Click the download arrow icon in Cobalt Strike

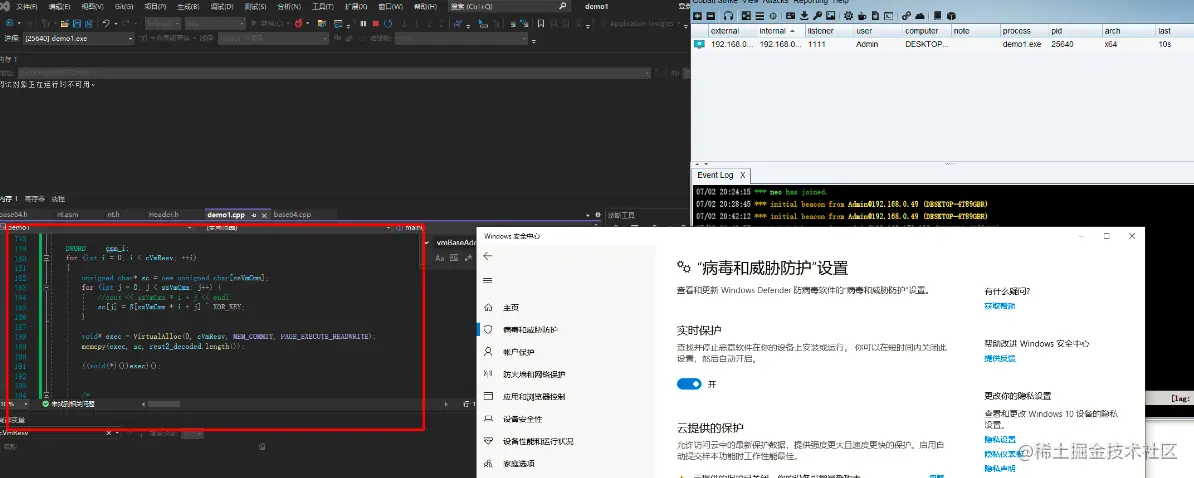point(804,15)
